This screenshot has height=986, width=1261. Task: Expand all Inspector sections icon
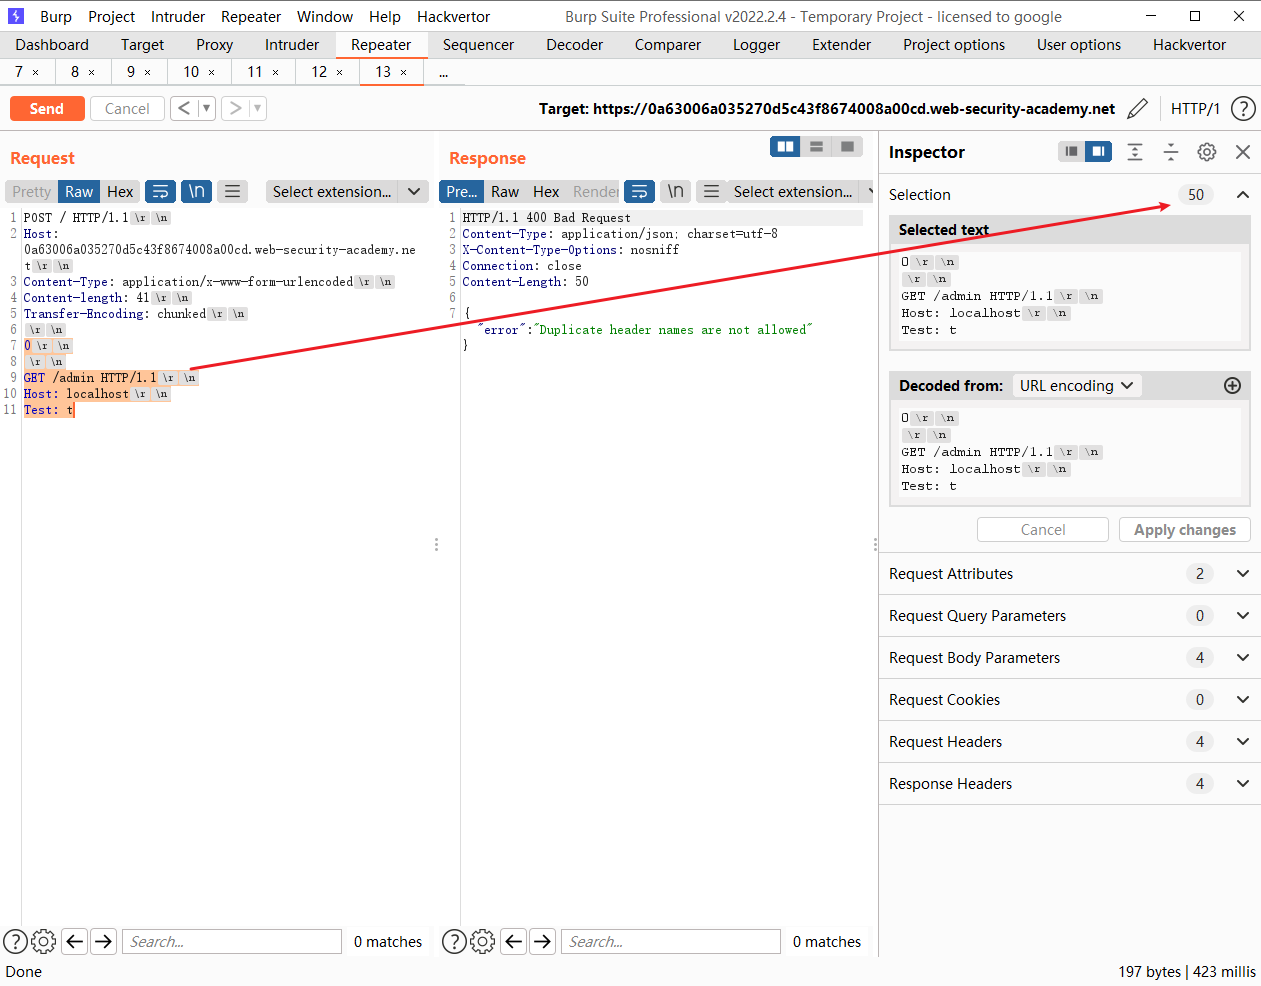tap(1135, 152)
